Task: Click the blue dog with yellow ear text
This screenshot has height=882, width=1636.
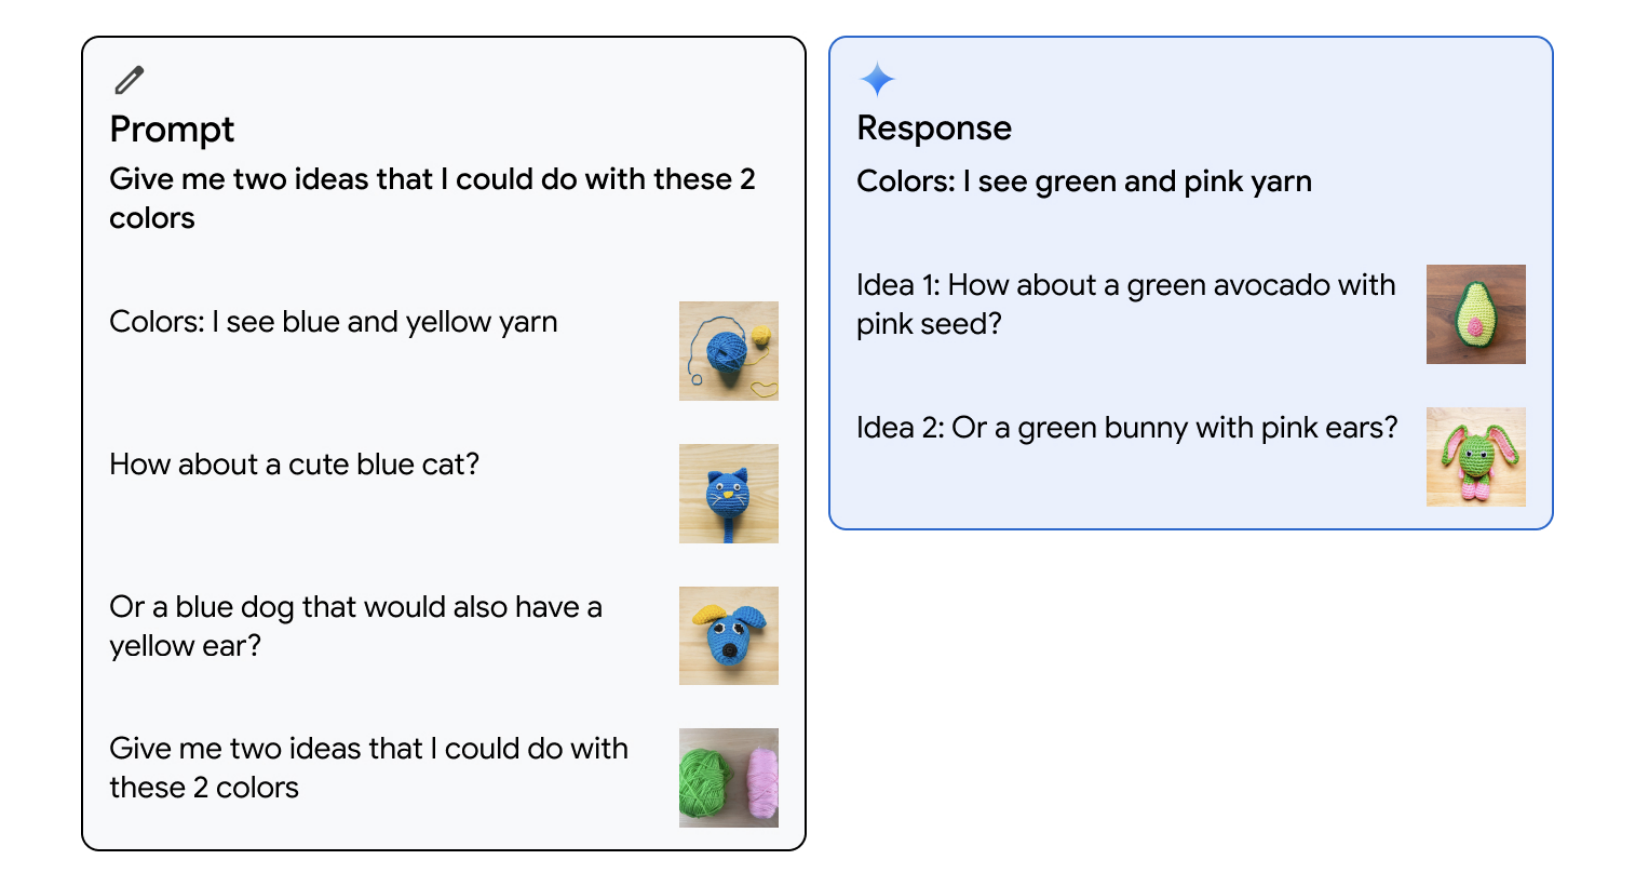Action: 355,626
